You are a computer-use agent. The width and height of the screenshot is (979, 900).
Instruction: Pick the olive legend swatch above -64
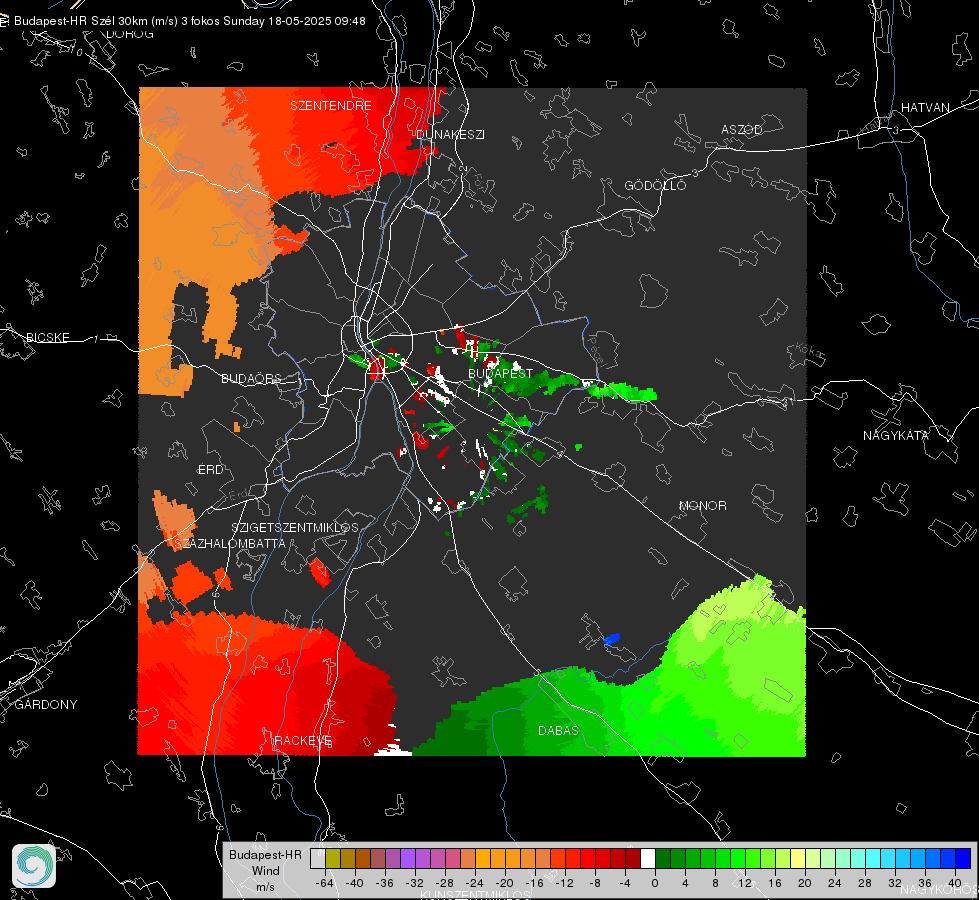pyautogui.click(x=333, y=858)
